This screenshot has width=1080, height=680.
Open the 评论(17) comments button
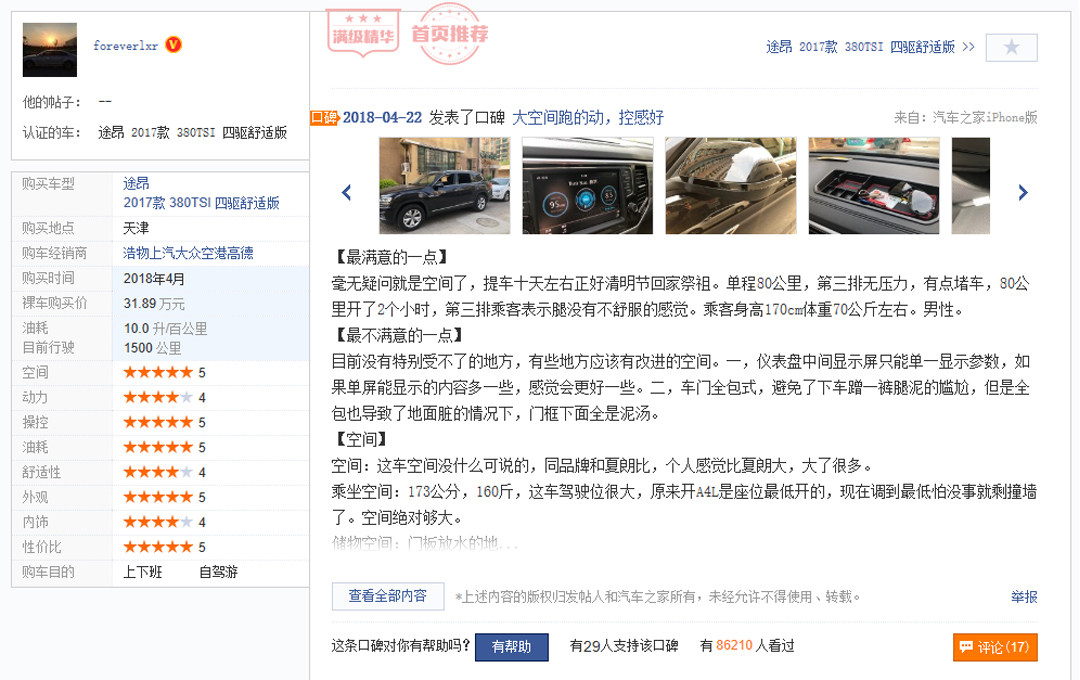(x=994, y=647)
